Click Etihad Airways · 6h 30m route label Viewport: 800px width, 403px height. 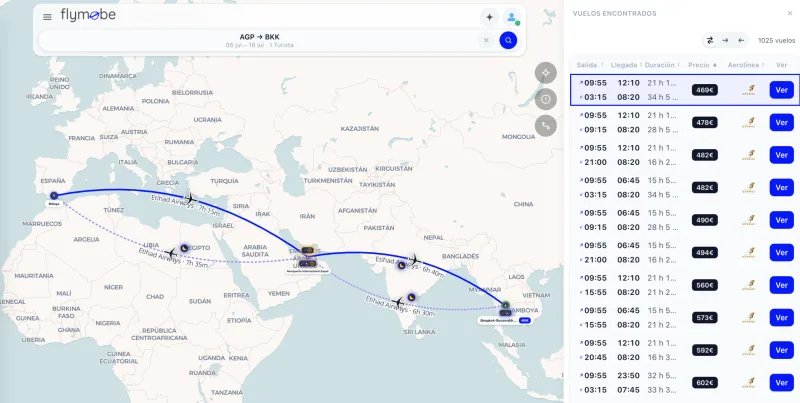401,306
